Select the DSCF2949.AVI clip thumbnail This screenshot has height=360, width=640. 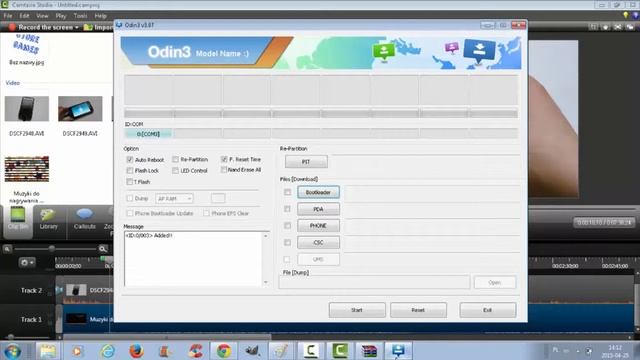pyautogui.click(x=80, y=109)
